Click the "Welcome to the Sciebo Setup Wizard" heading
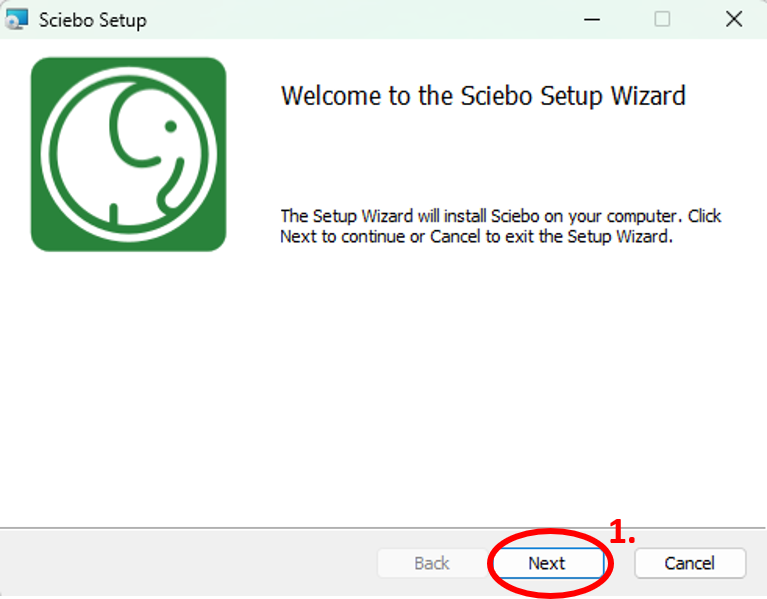 pyautogui.click(x=483, y=96)
